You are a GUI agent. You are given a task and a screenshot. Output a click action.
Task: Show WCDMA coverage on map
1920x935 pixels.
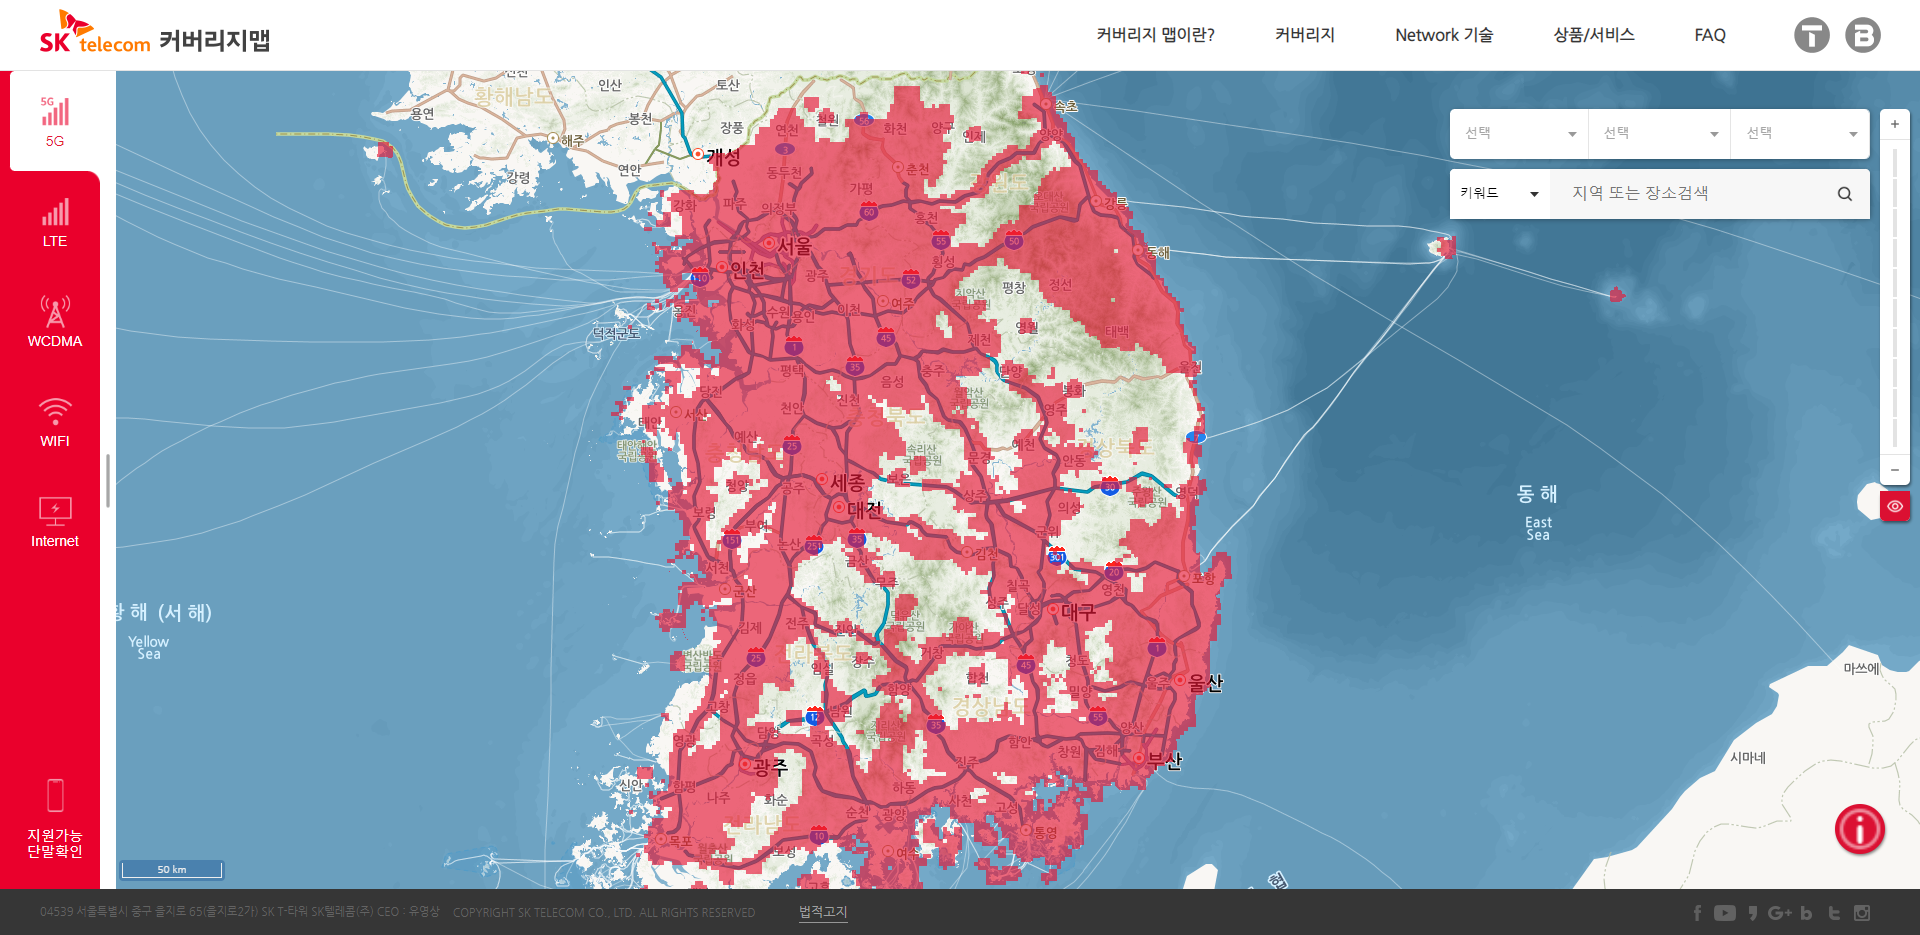click(x=55, y=322)
